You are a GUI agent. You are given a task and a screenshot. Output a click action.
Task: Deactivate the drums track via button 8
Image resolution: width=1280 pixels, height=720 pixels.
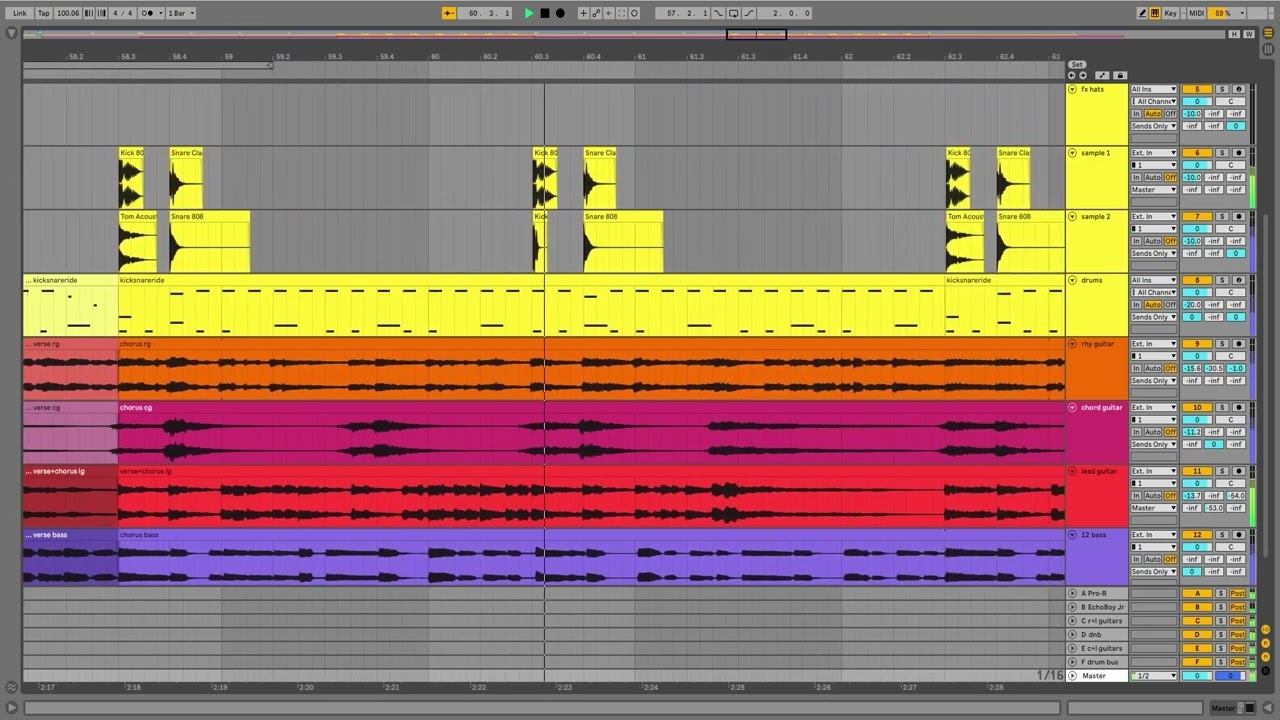pyautogui.click(x=1197, y=280)
